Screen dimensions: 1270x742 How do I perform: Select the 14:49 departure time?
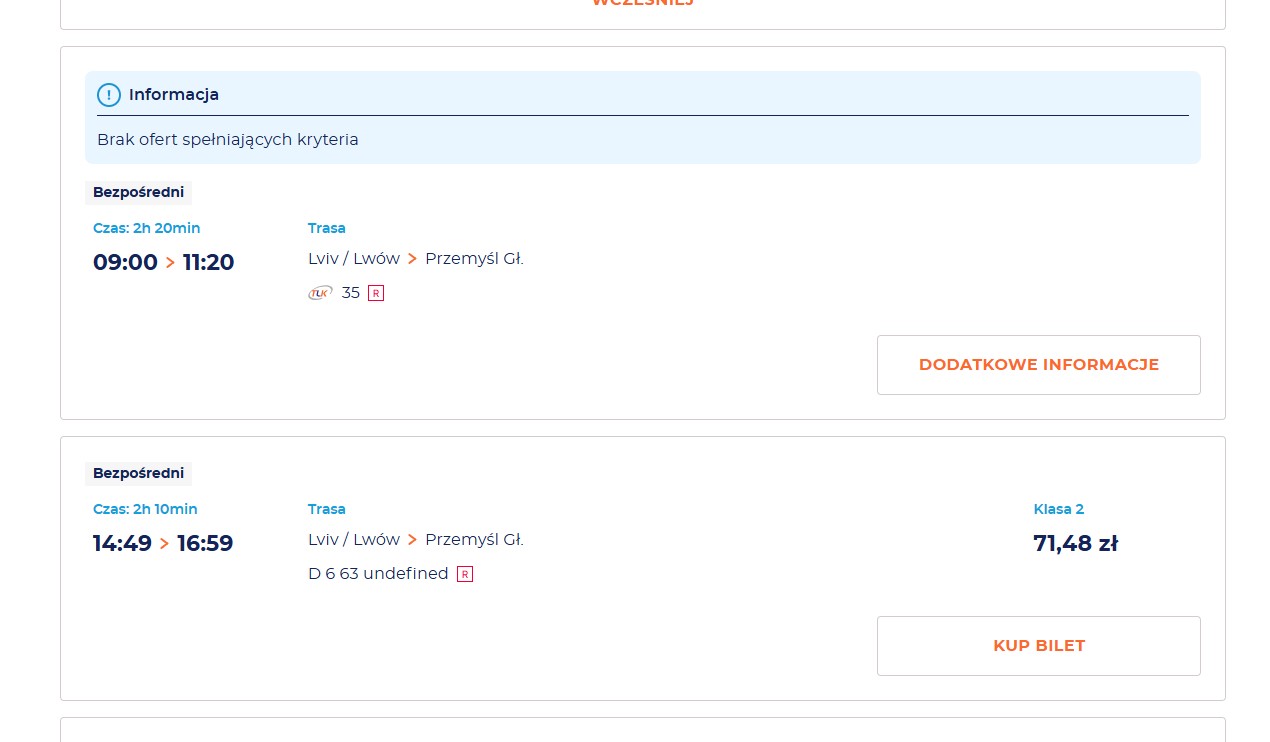(122, 543)
